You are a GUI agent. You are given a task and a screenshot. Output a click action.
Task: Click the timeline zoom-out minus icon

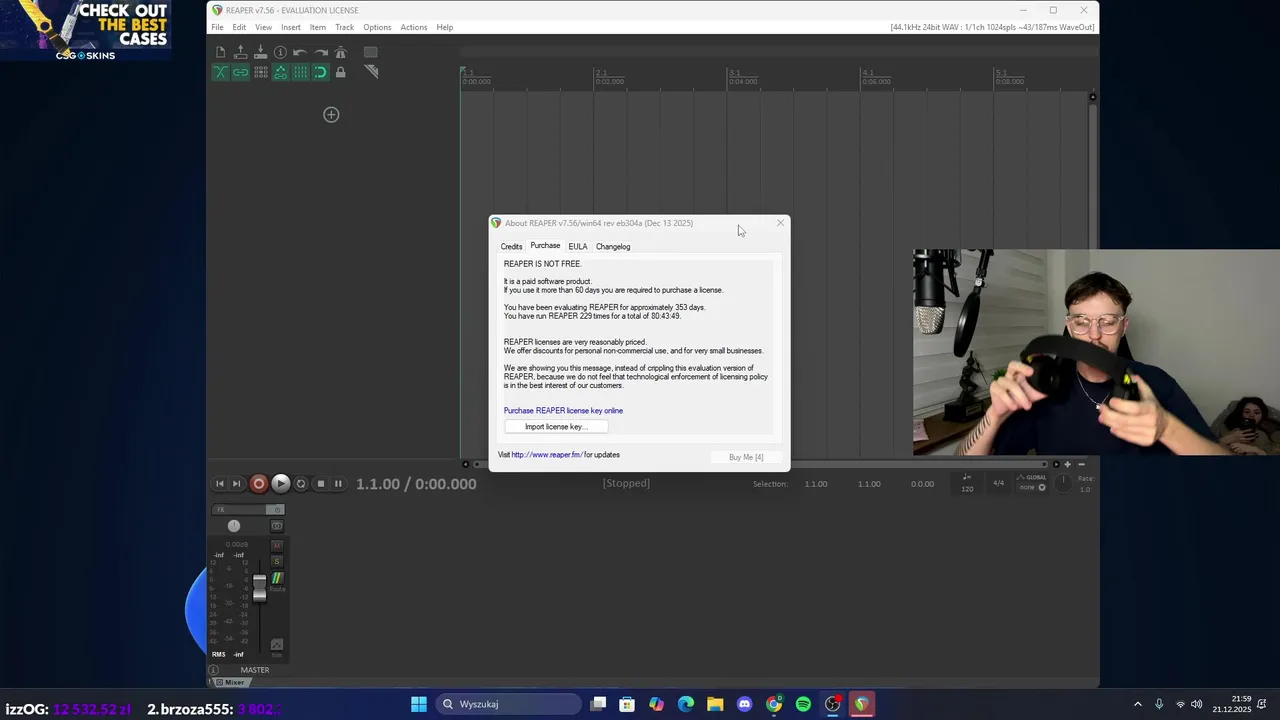1082,464
